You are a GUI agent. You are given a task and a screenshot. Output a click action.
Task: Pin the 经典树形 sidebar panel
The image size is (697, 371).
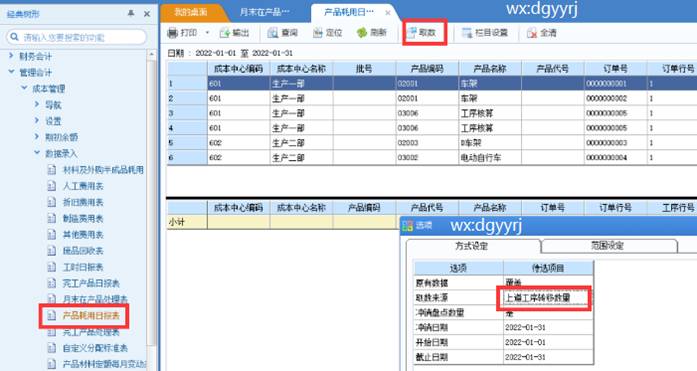point(131,14)
